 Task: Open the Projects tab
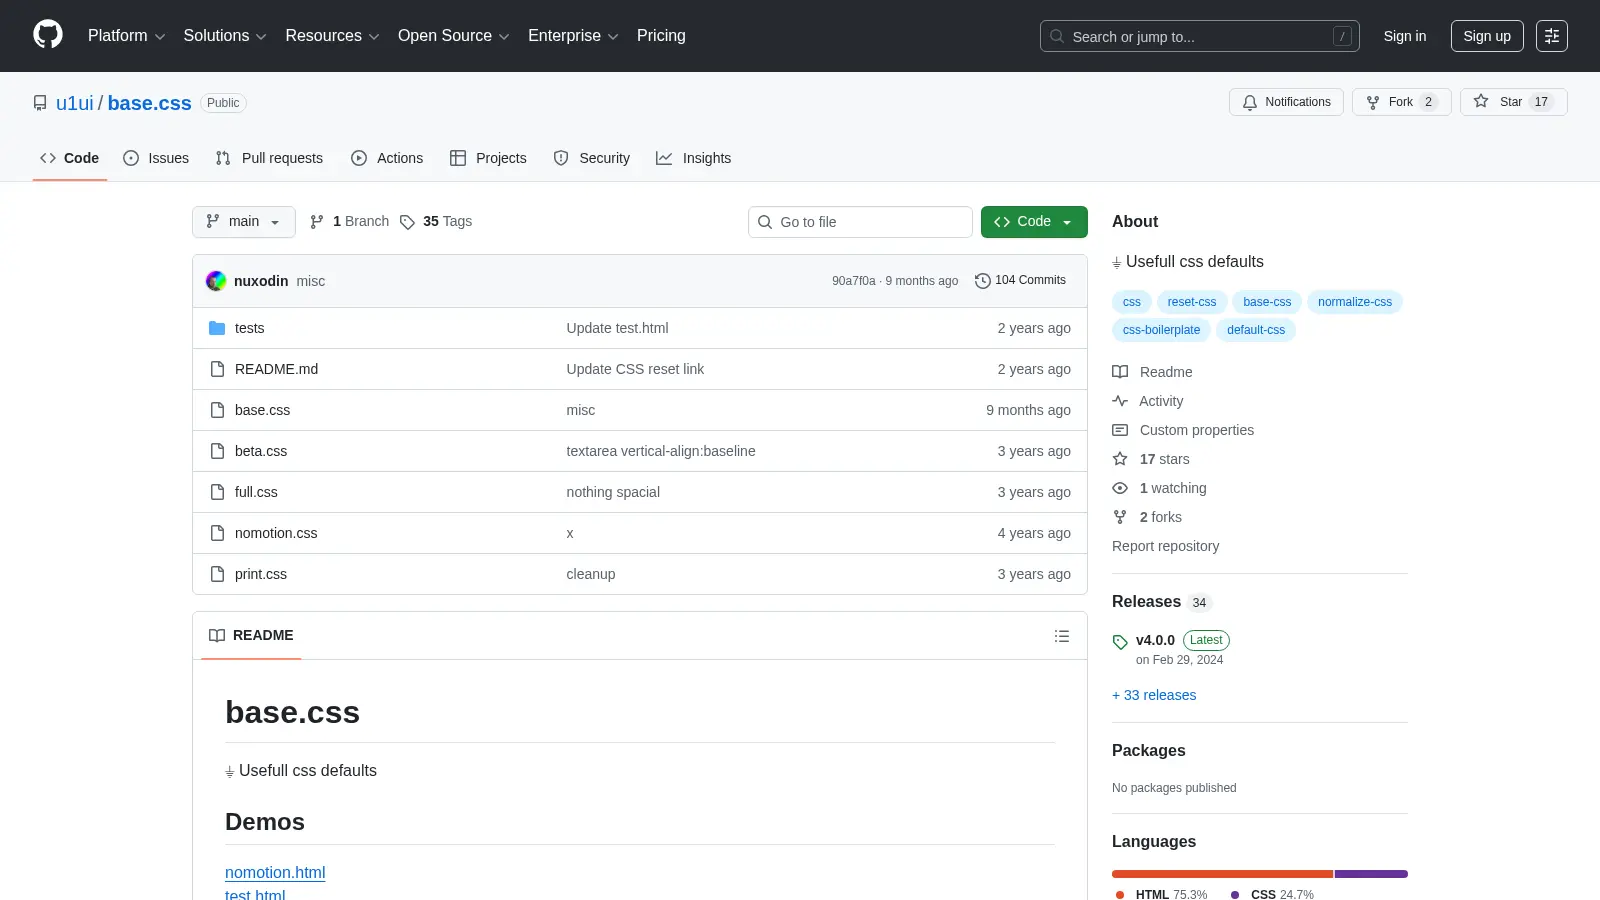point(488,158)
